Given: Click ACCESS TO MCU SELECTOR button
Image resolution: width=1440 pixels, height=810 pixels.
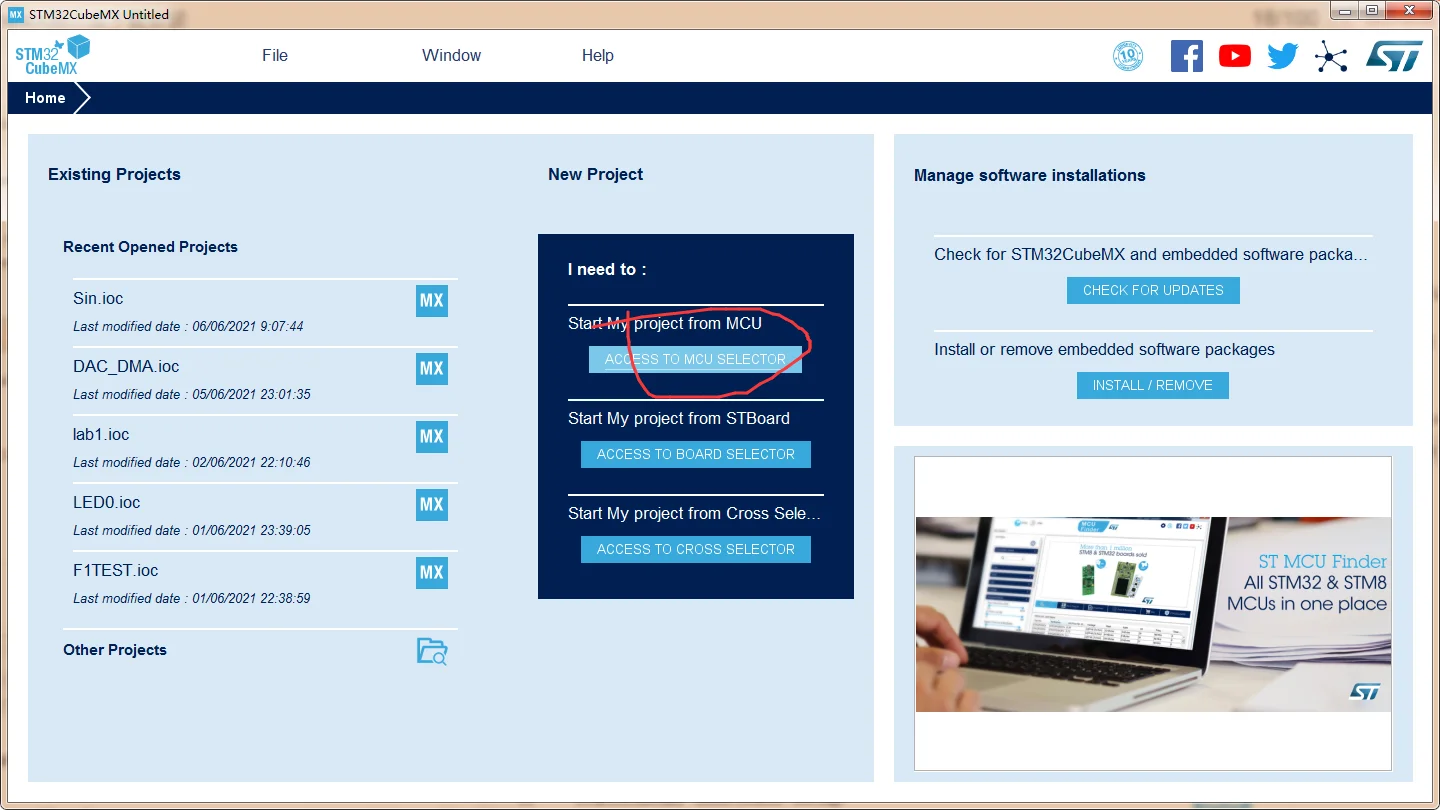Looking at the screenshot, I should (695, 359).
